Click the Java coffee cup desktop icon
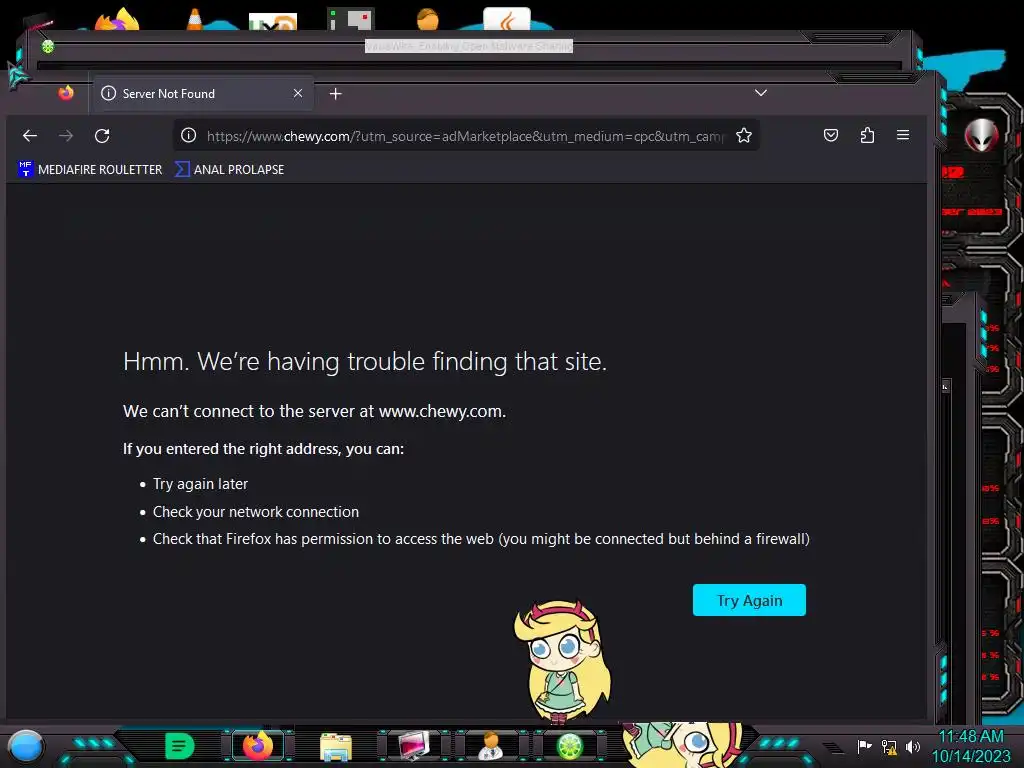Viewport: 1024px width, 768px height. [x=507, y=20]
